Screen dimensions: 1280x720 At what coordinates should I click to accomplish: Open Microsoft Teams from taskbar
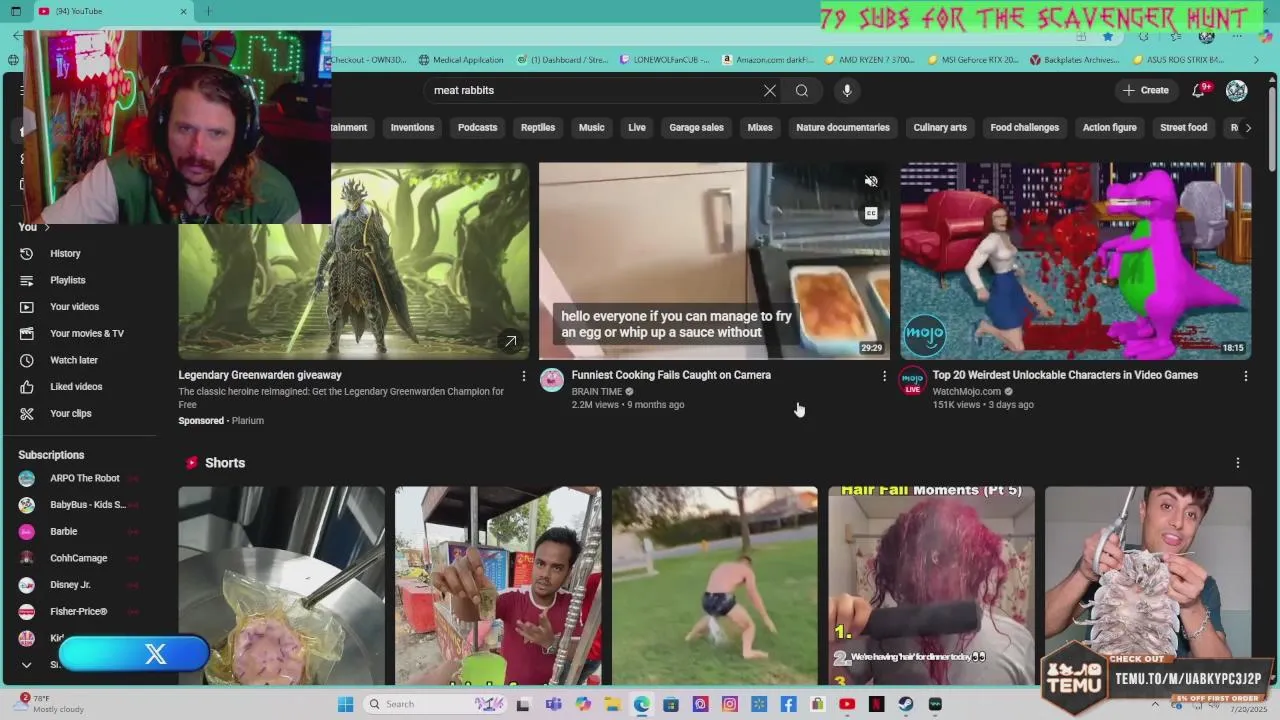pyautogui.click(x=553, y=704)
